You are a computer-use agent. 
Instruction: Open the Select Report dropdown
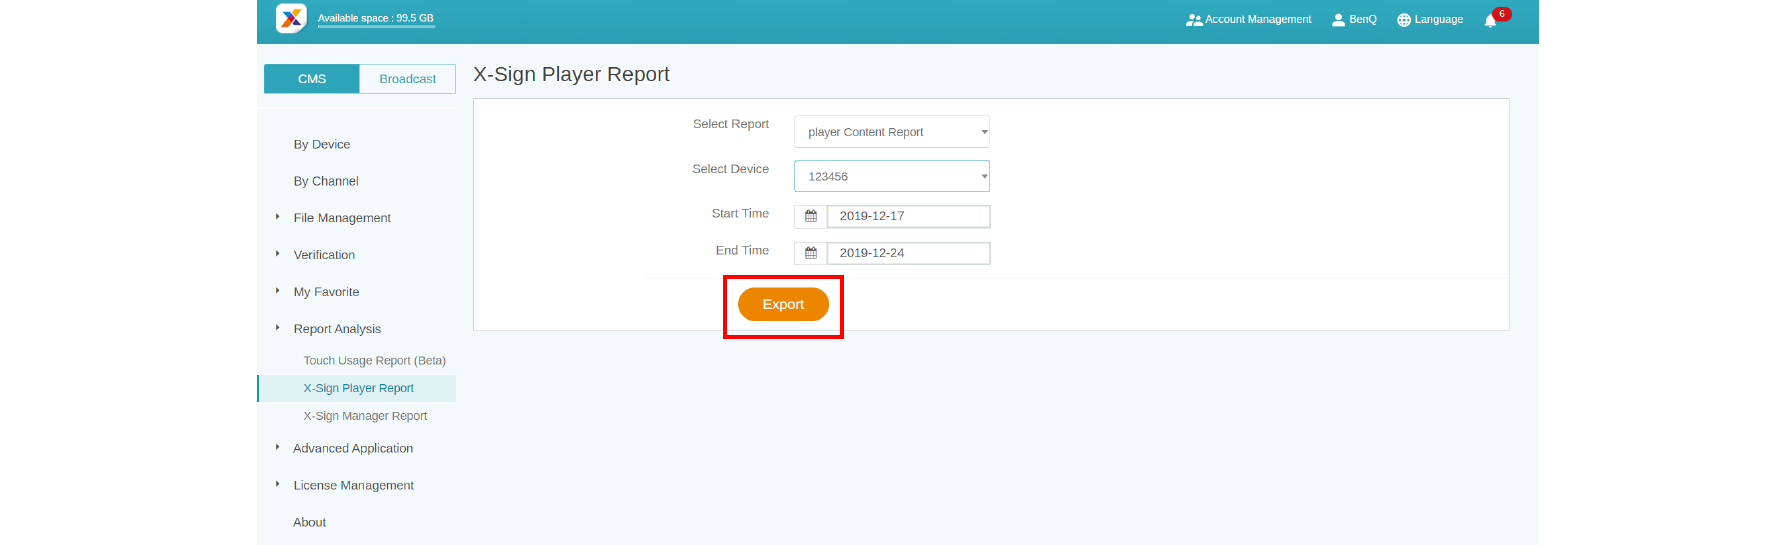[891, 132]
